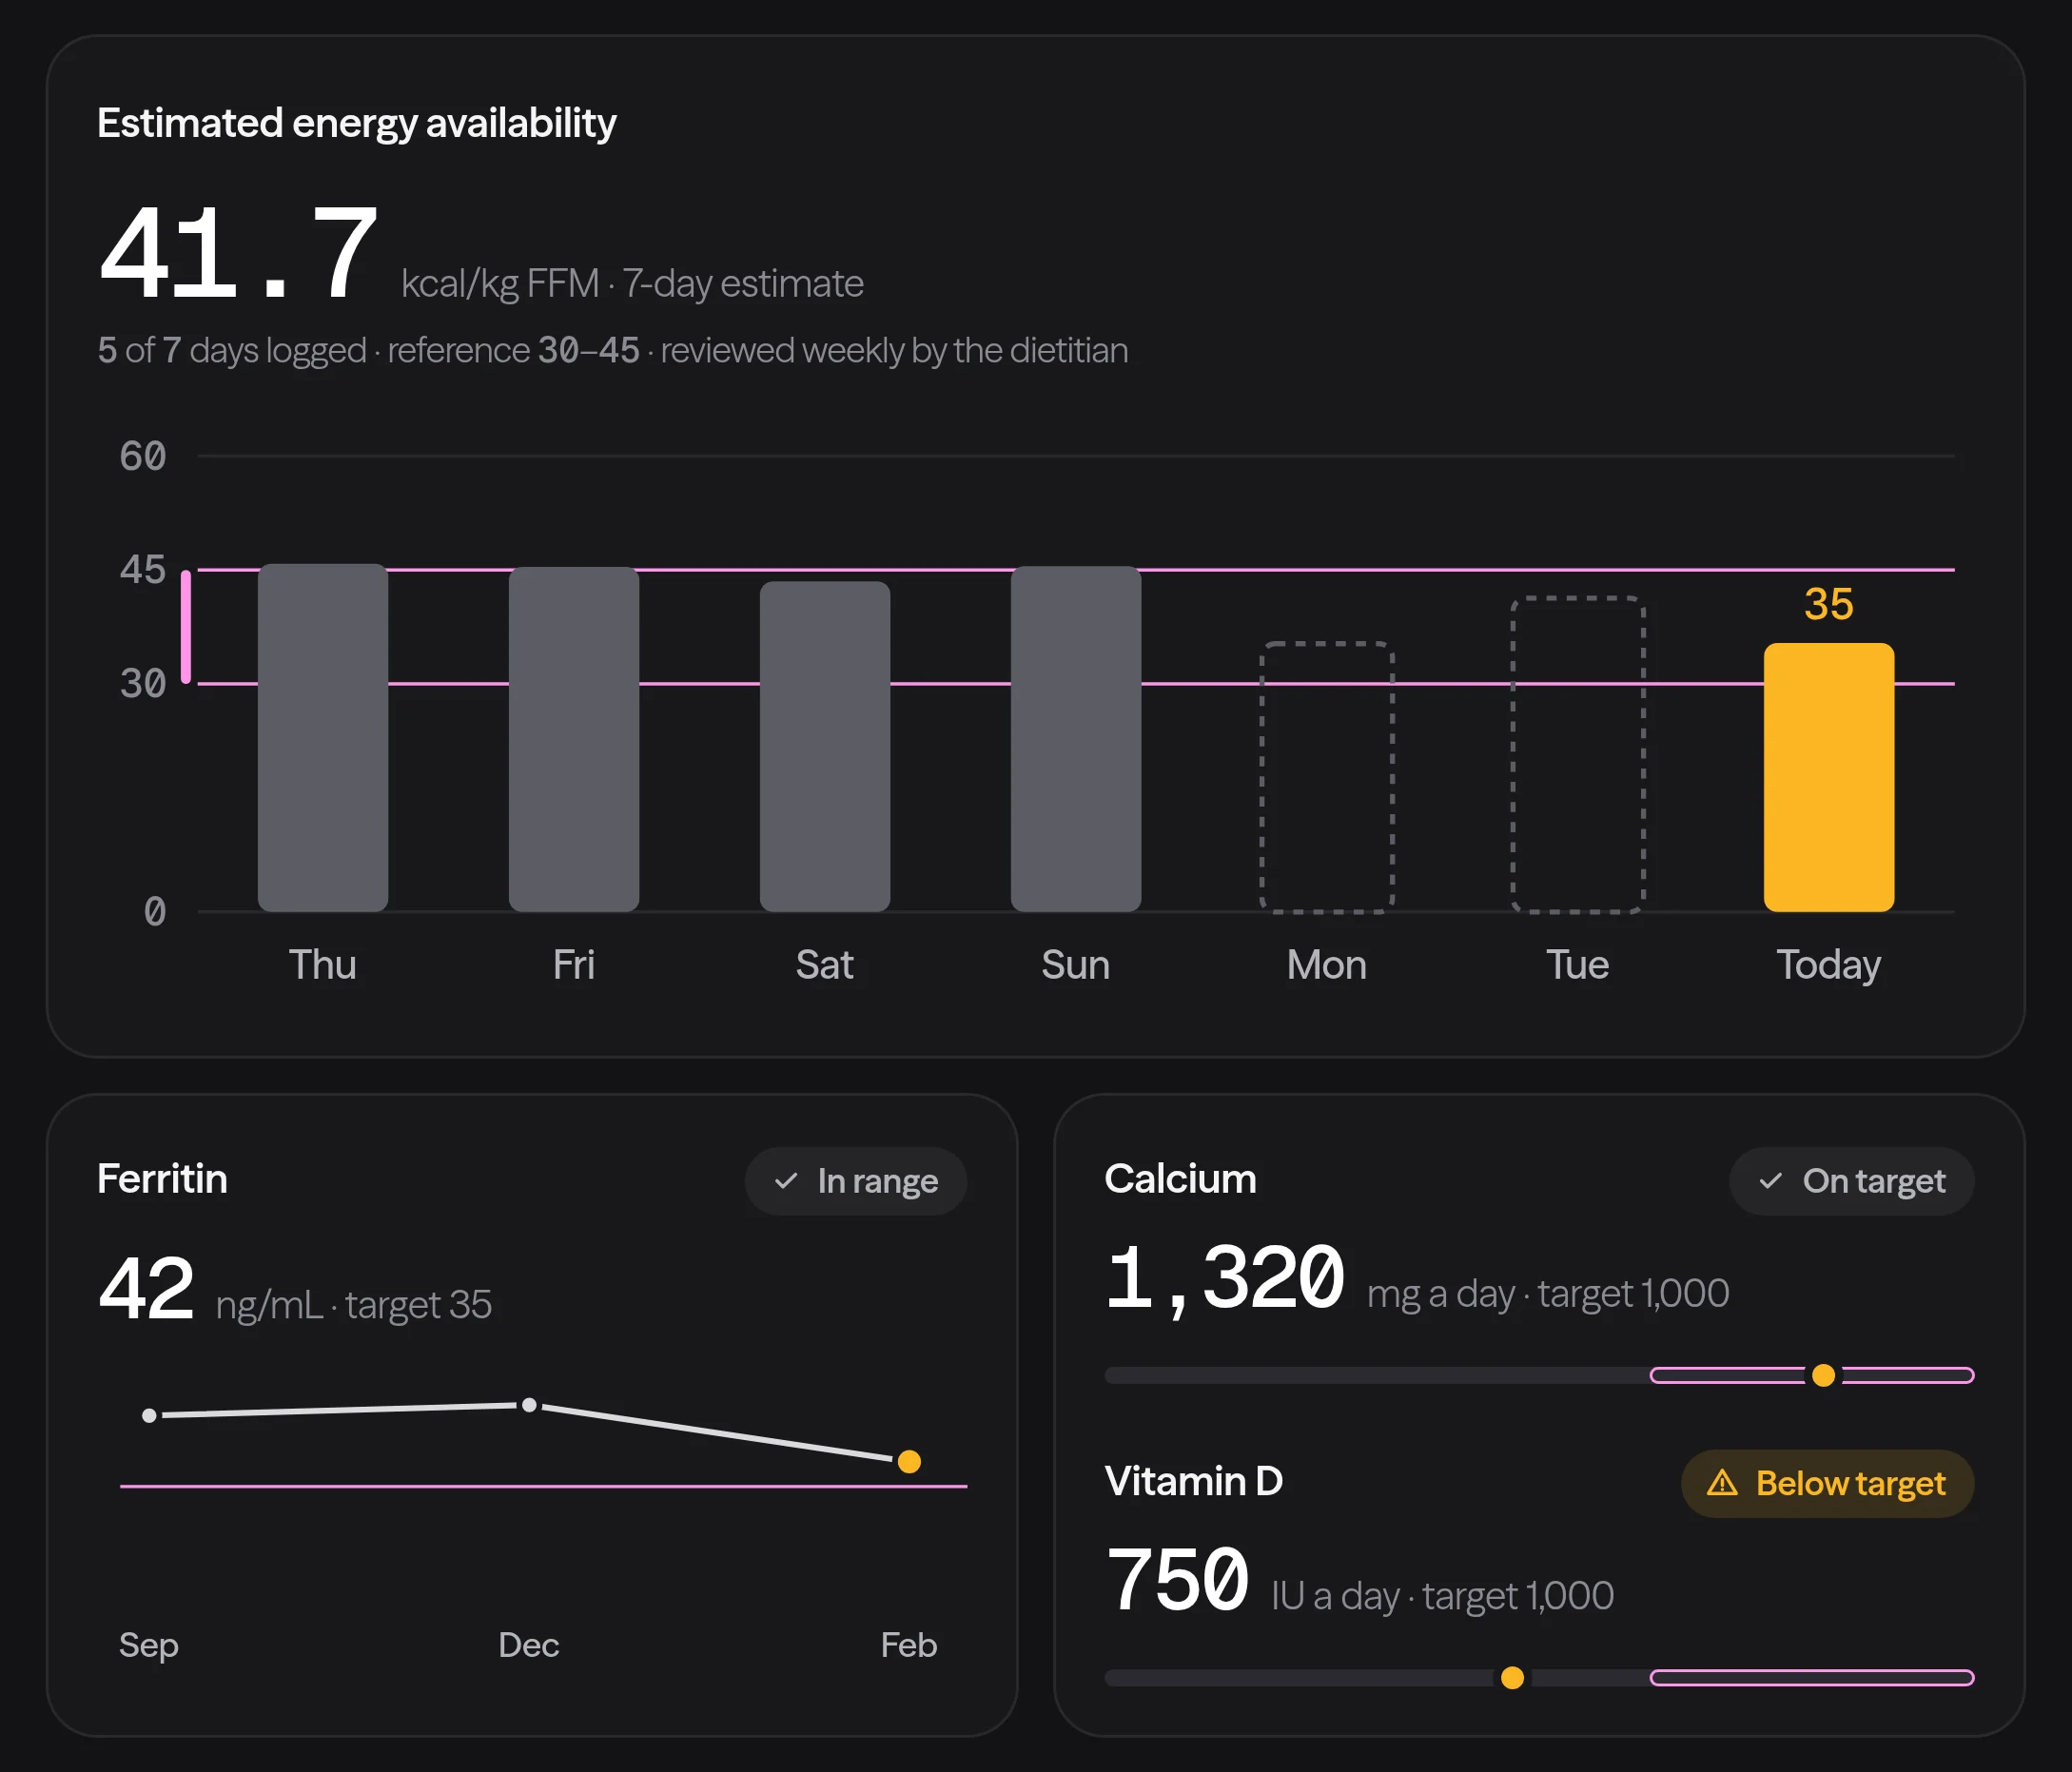Click the Estimated energy availability heading
Viewport: 2072px width, 1772px height.
click(x=357, y=123)
